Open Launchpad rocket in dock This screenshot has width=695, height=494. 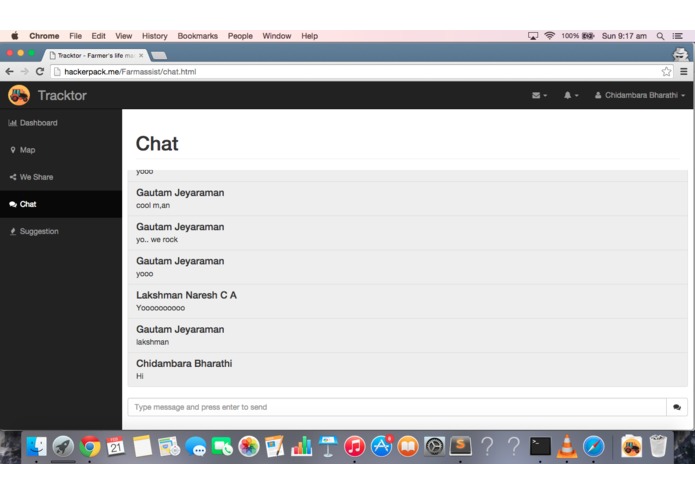tap(63, 446)
